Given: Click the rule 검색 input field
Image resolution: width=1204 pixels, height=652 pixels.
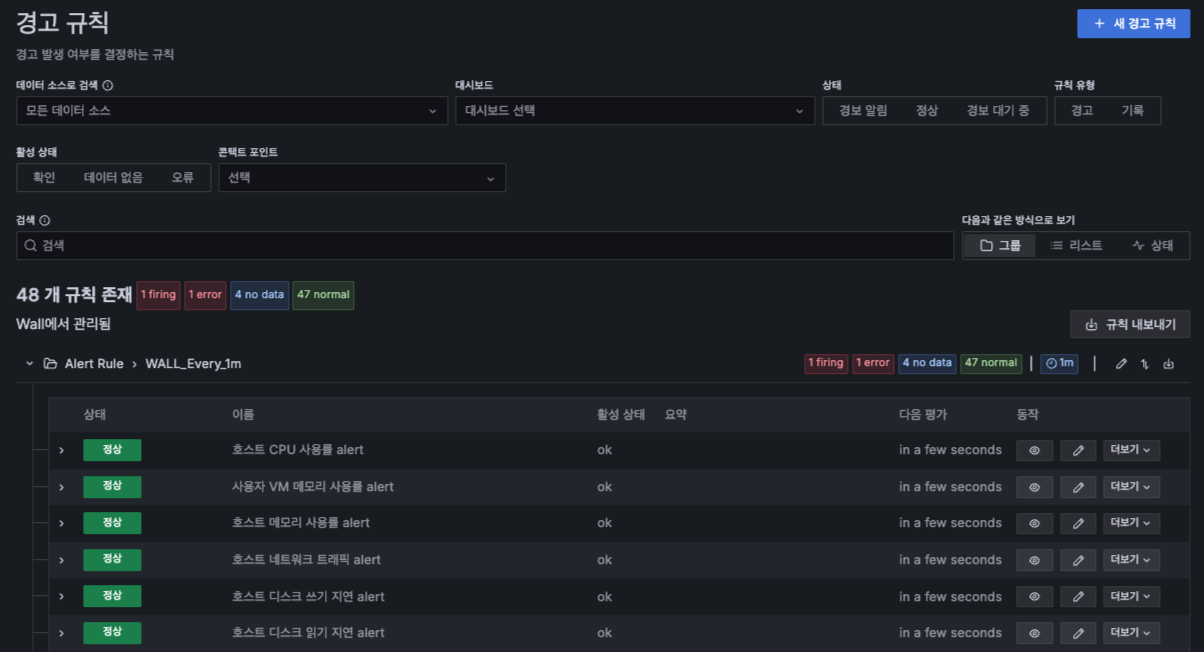Looking at the screenshot, I should 485,246.
